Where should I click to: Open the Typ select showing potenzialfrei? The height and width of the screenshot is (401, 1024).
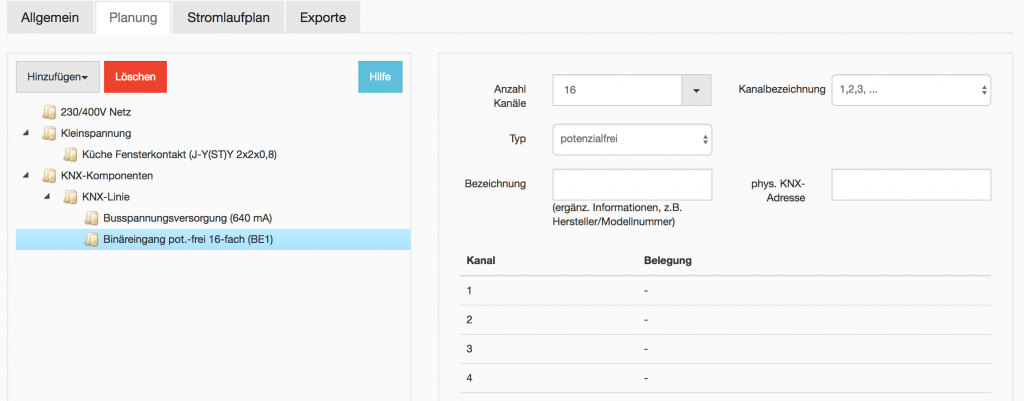(632, 139)
